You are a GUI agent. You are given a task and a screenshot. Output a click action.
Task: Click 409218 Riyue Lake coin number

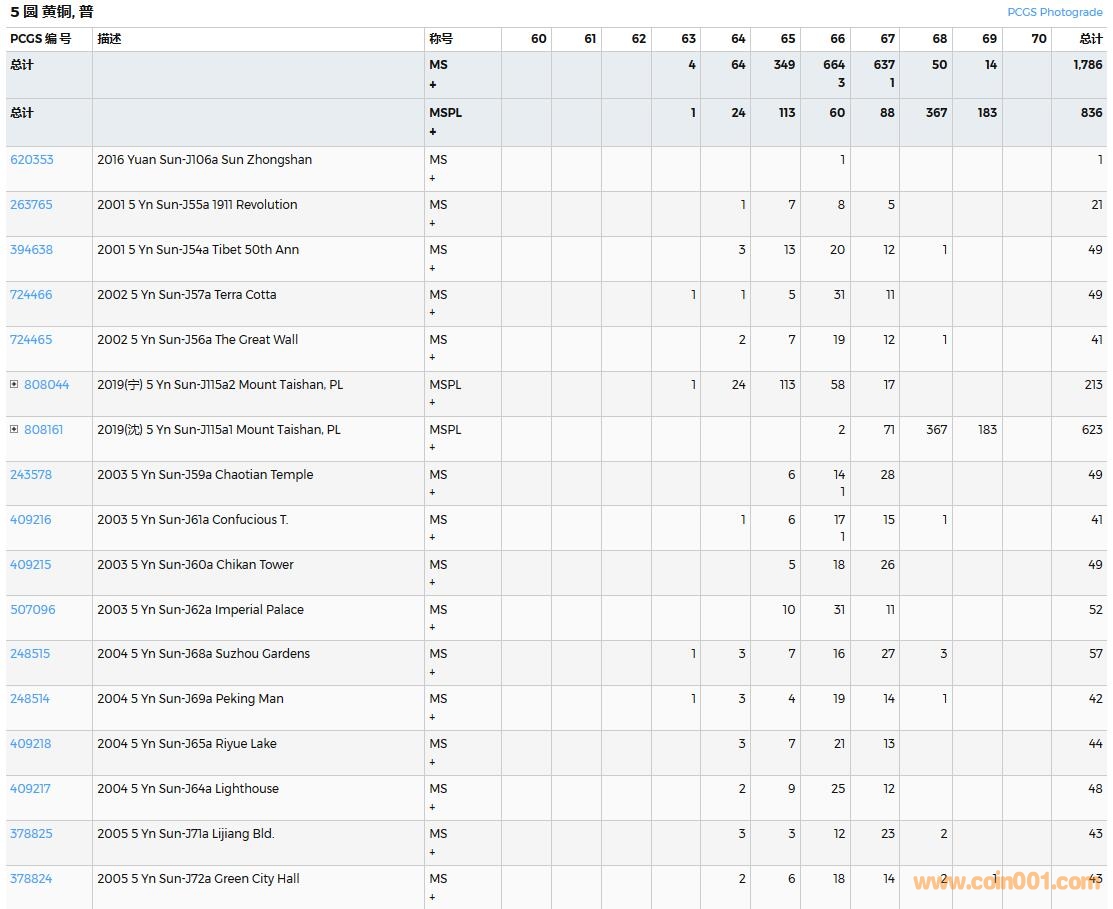pyautogui.click(x=31, y=744)
